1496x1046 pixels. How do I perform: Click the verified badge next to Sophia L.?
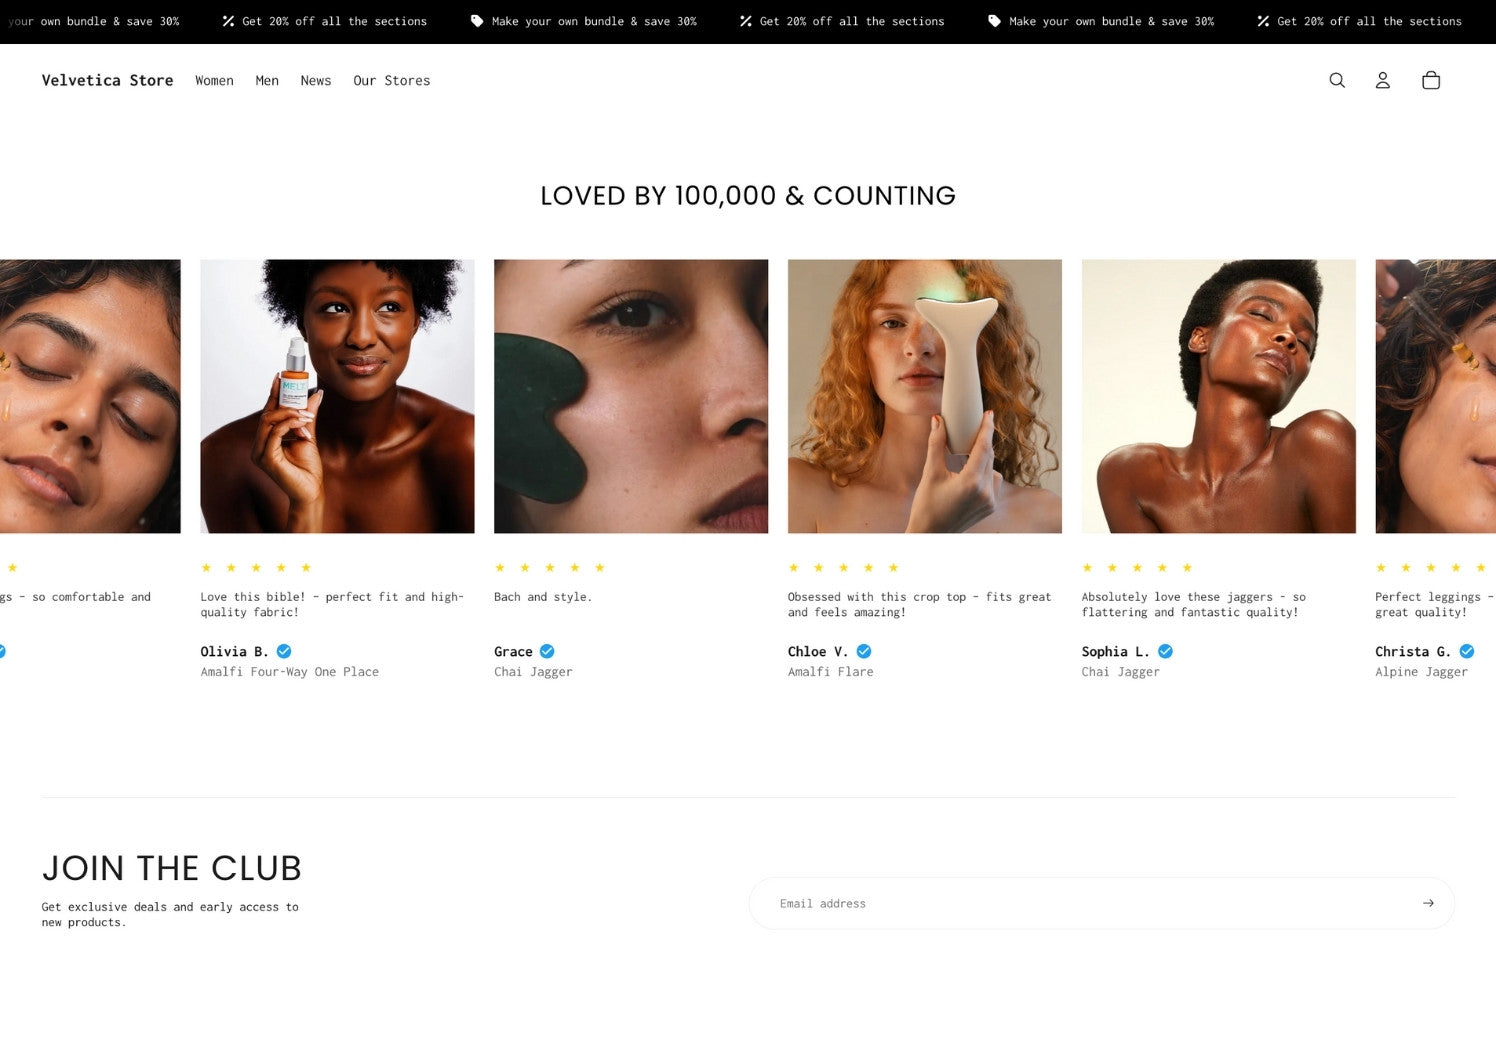point(1164,651)
